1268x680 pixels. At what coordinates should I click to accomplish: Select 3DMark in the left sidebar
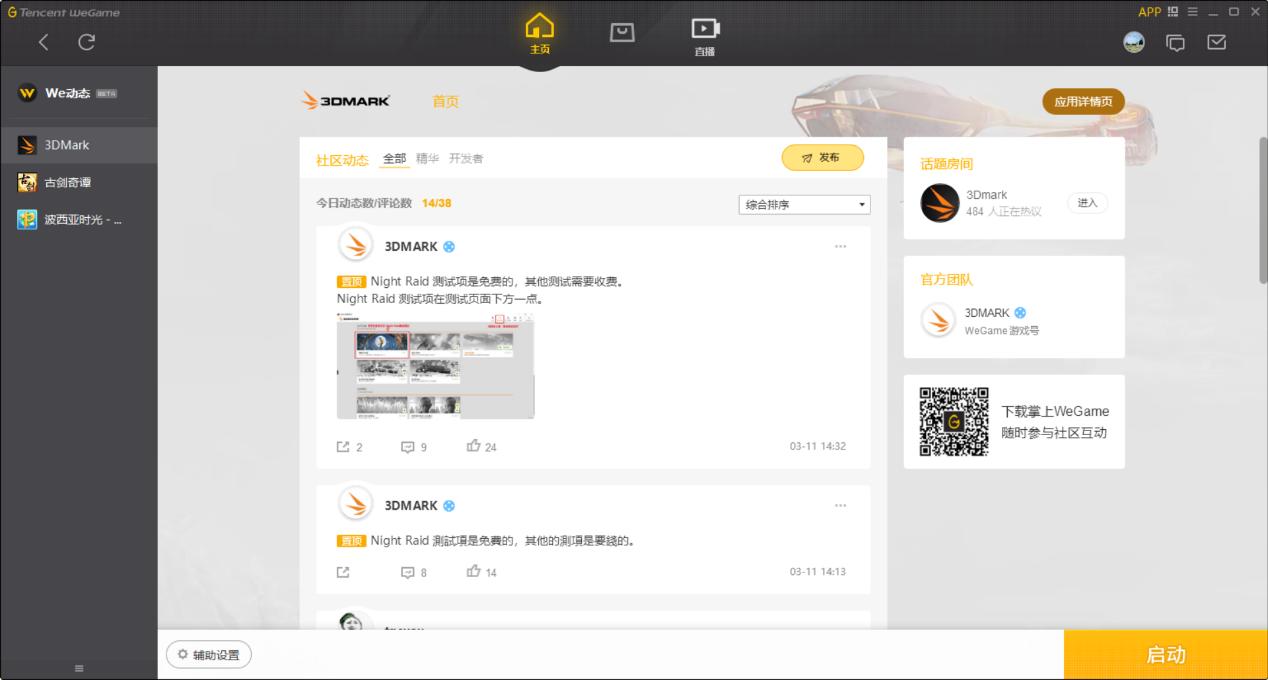[x=79, y=145]
